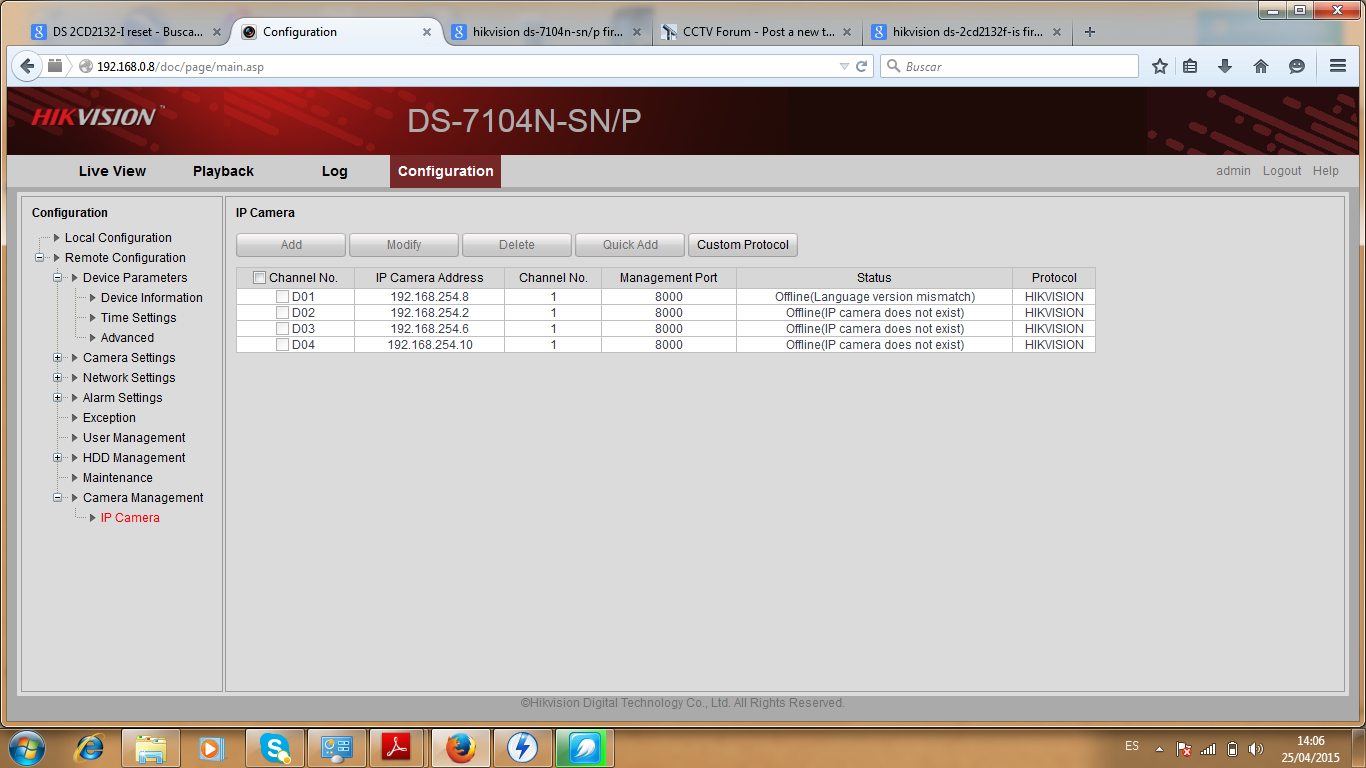Expand the Alarm Settings tree node
The height and width of the screenshot is (768, 1366).
[58, 398]
